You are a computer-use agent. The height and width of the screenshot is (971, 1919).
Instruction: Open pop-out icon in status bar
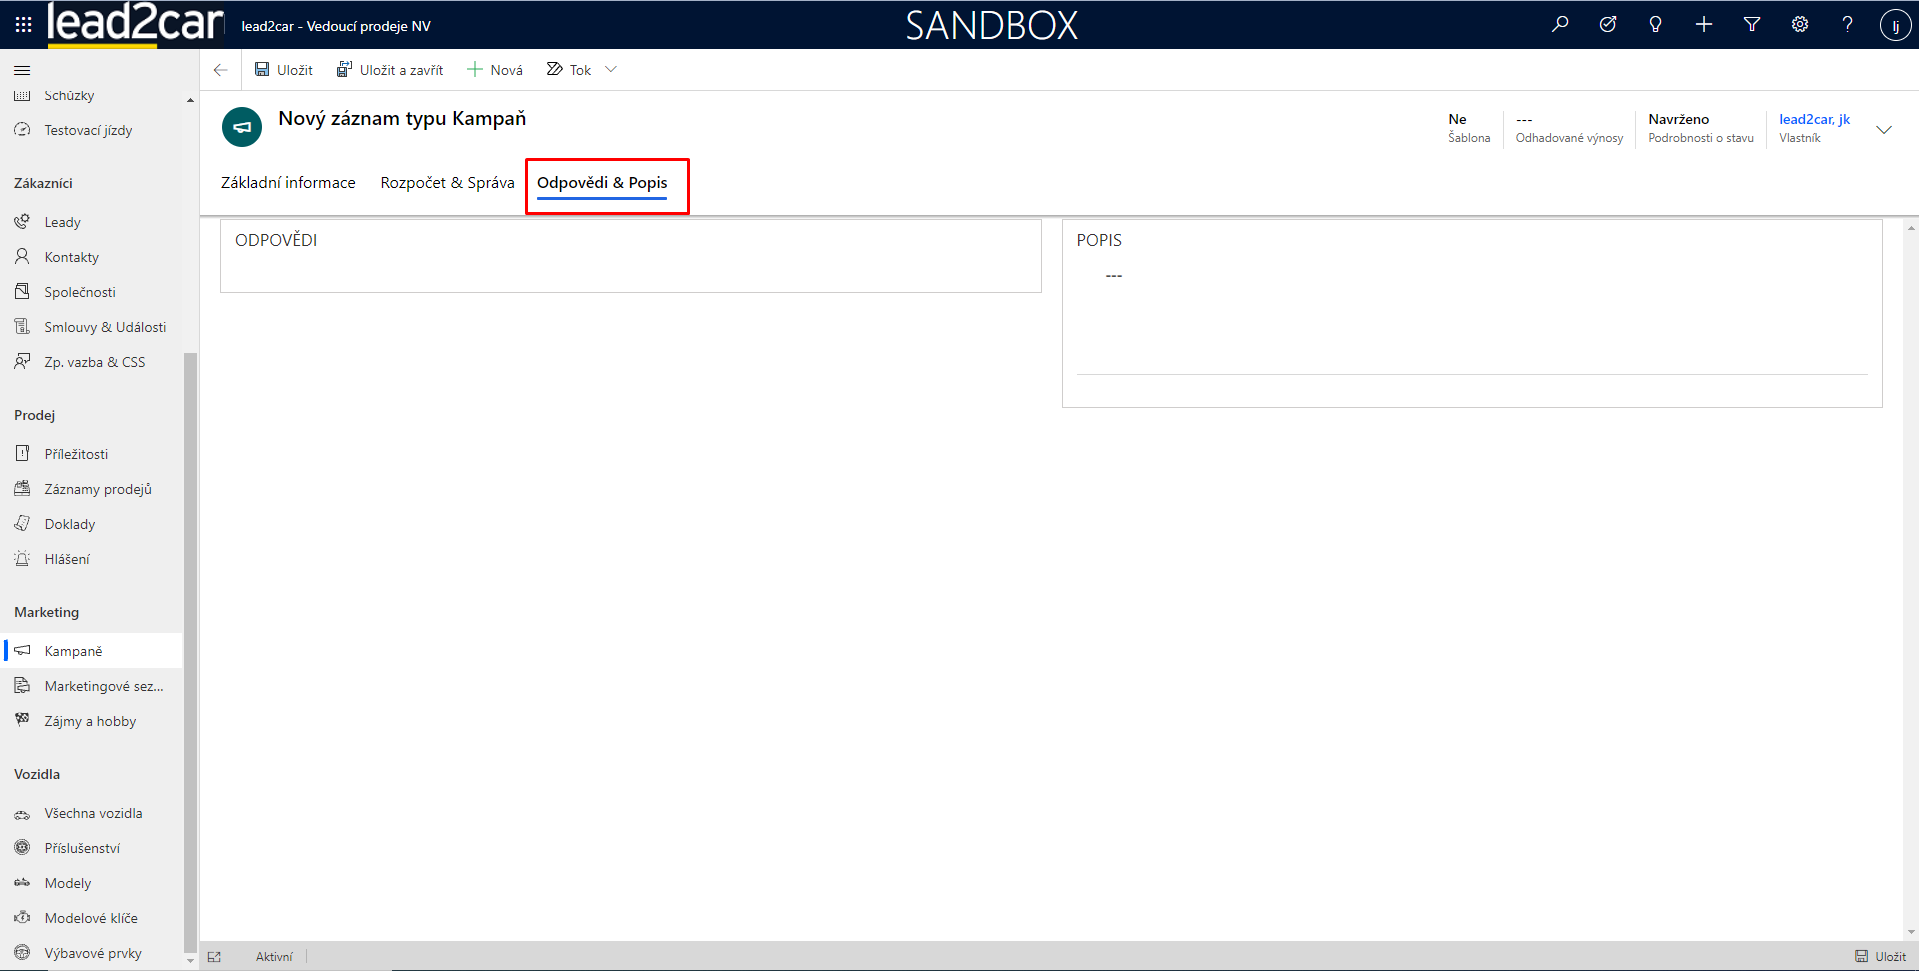click(x=214, y=957)
